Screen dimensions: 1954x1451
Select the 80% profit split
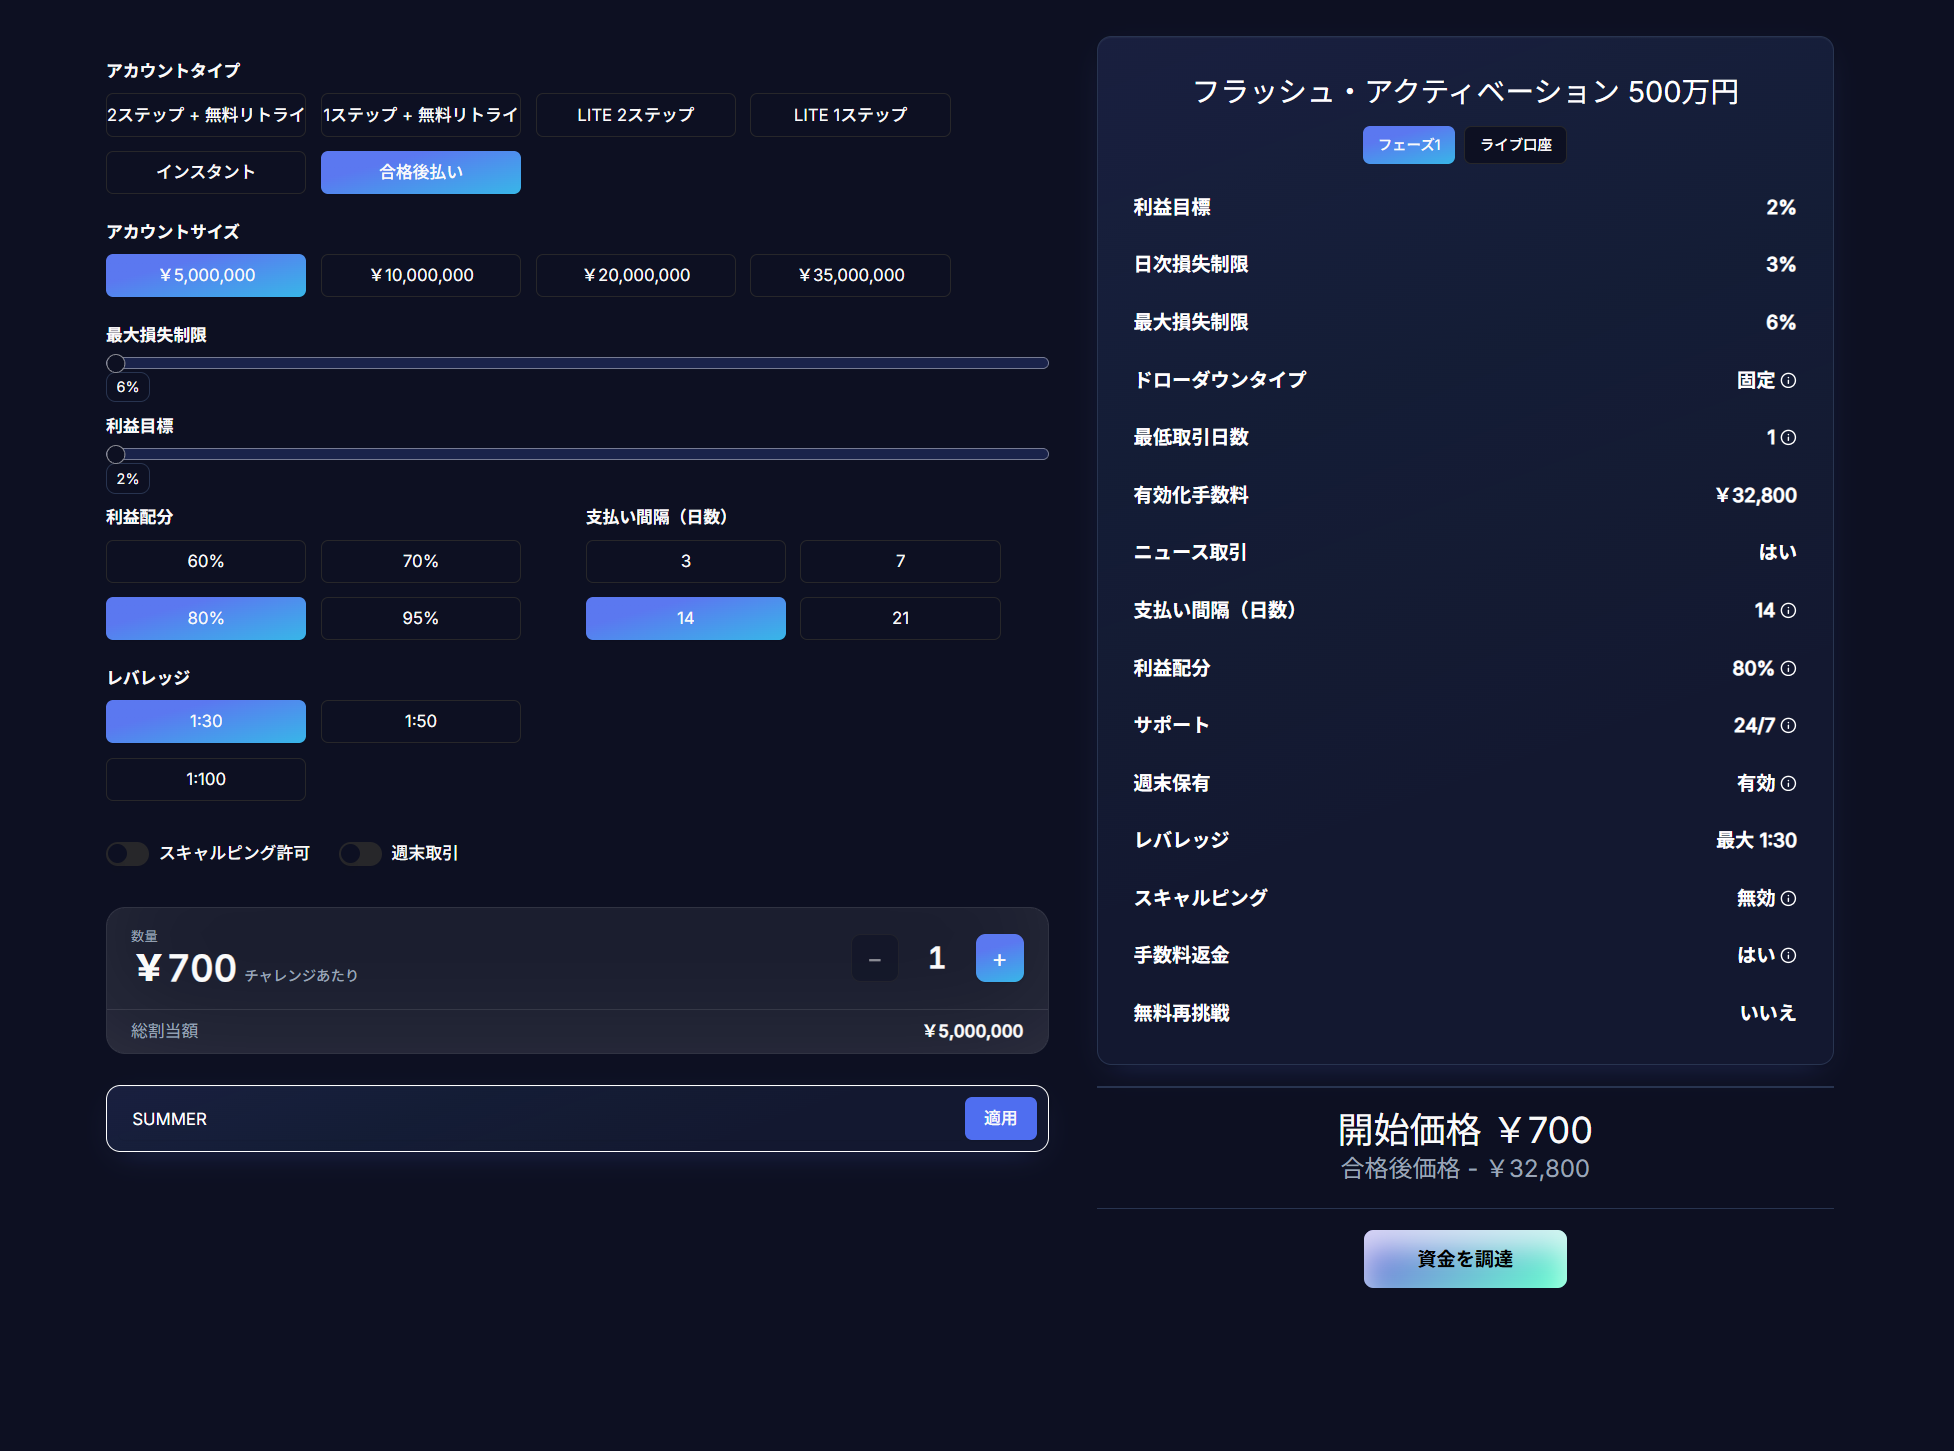point(206,618)
